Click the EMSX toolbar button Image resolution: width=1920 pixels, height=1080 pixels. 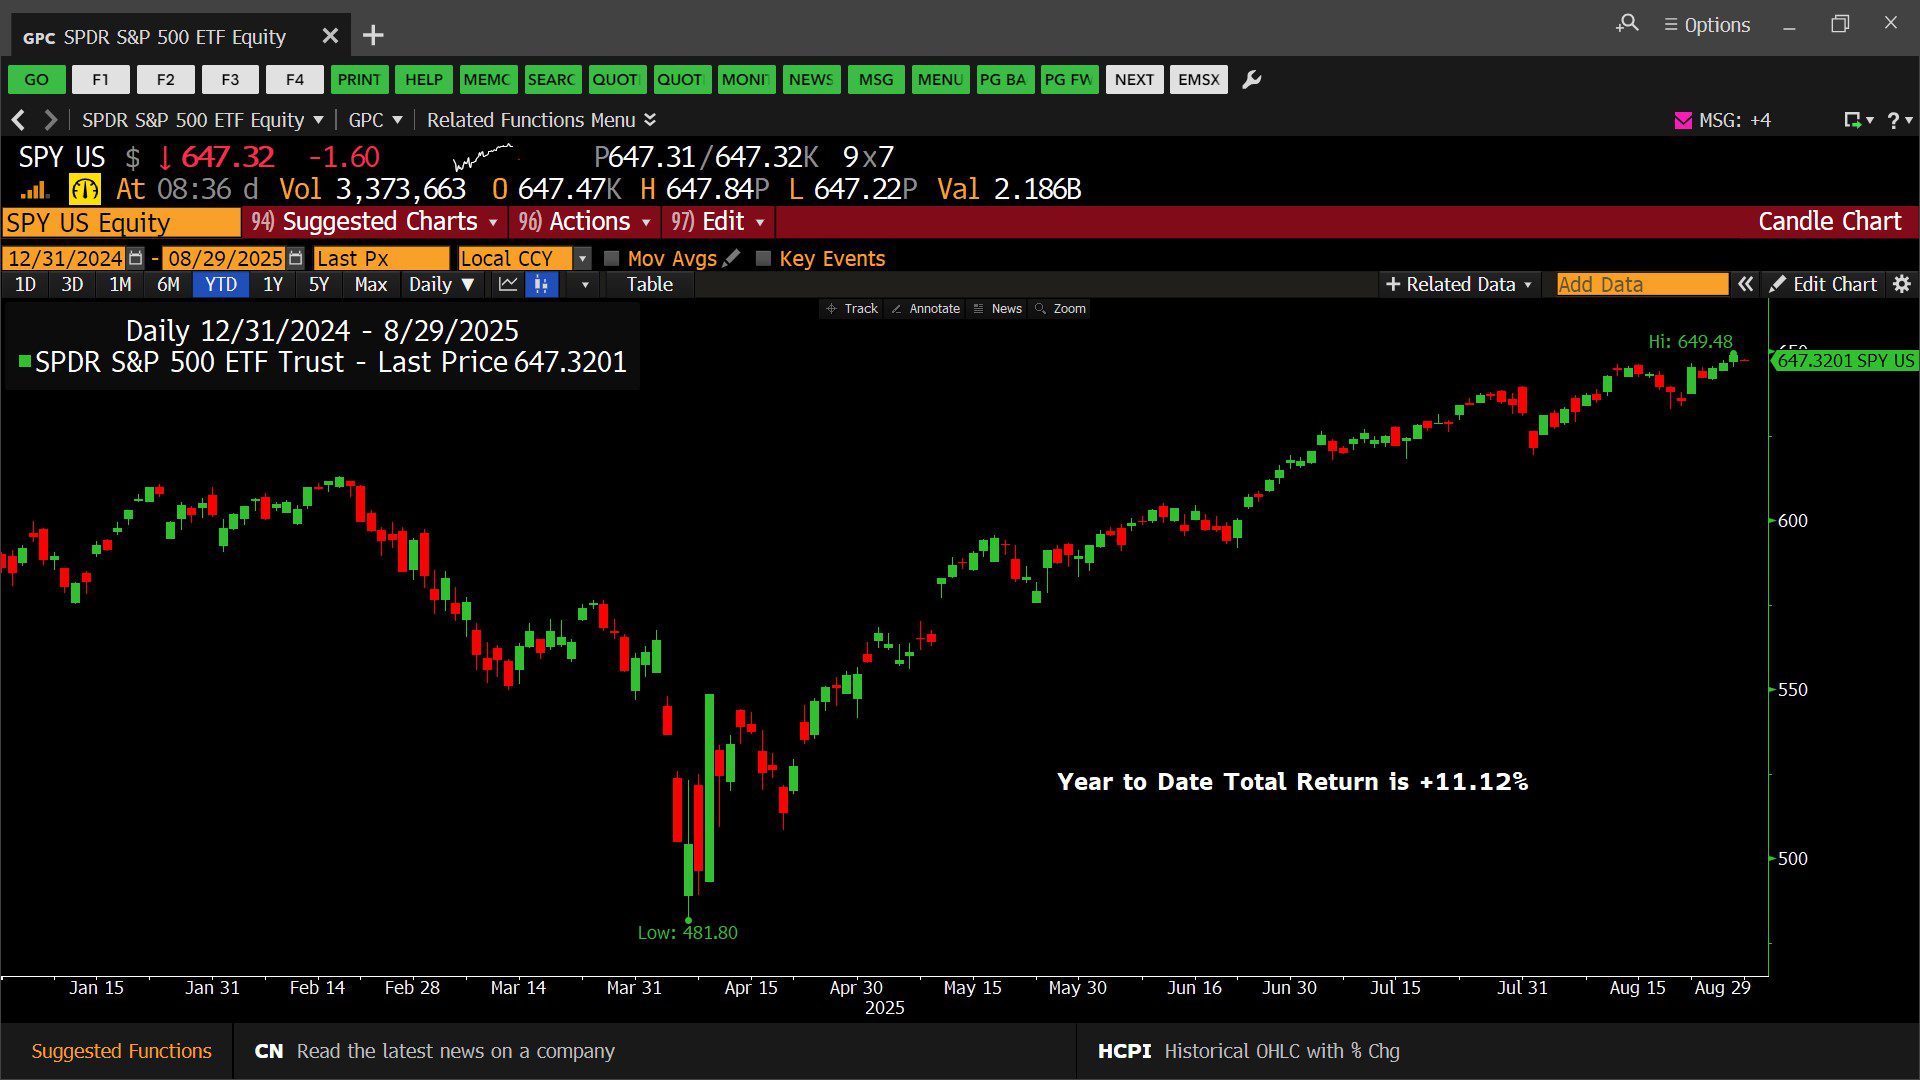point(1198,80)
